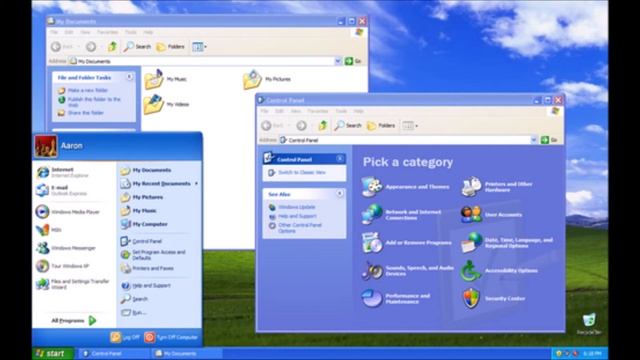Expand address bar dropdown in My Documents
Image resolution: width=640 pixels, height=360 pixels.
click(x=338, y=61)
